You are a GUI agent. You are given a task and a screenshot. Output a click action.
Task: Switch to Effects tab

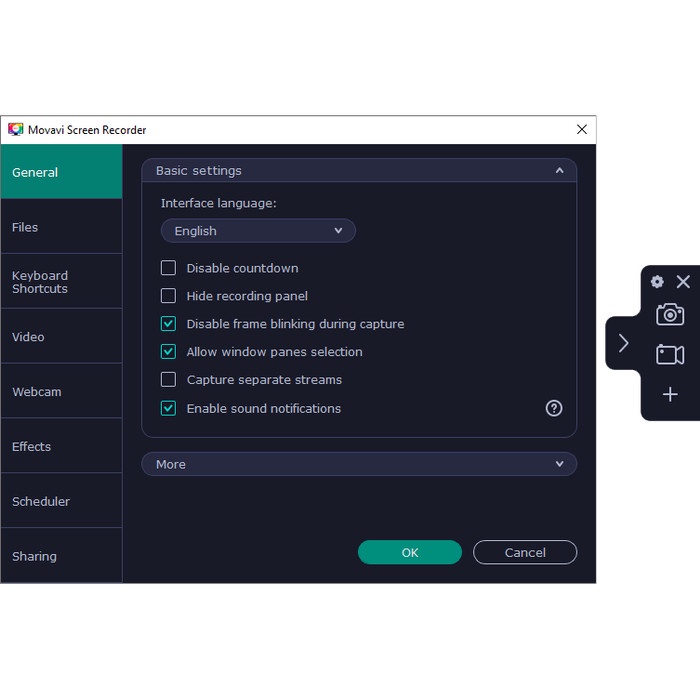click(x=62, y=446)
